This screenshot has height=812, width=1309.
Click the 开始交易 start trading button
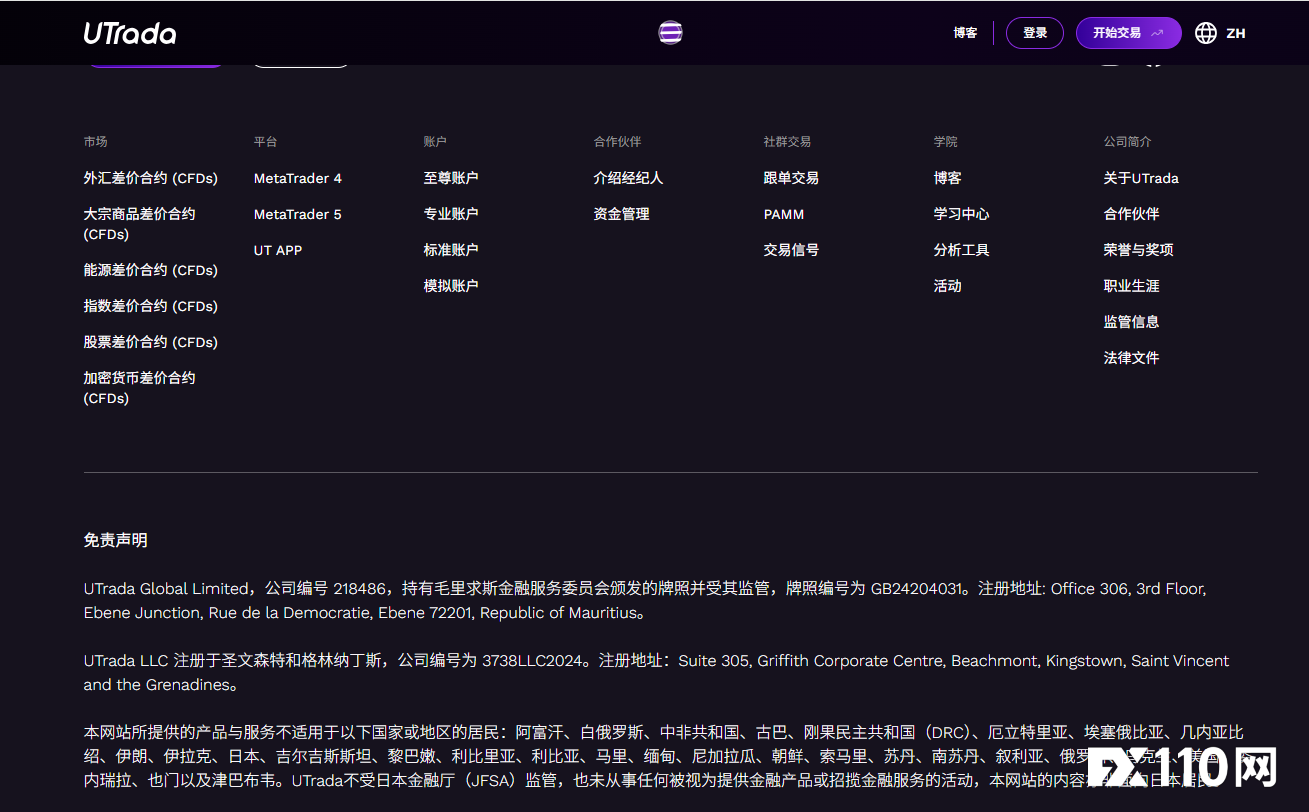[x=1128, y=33]
